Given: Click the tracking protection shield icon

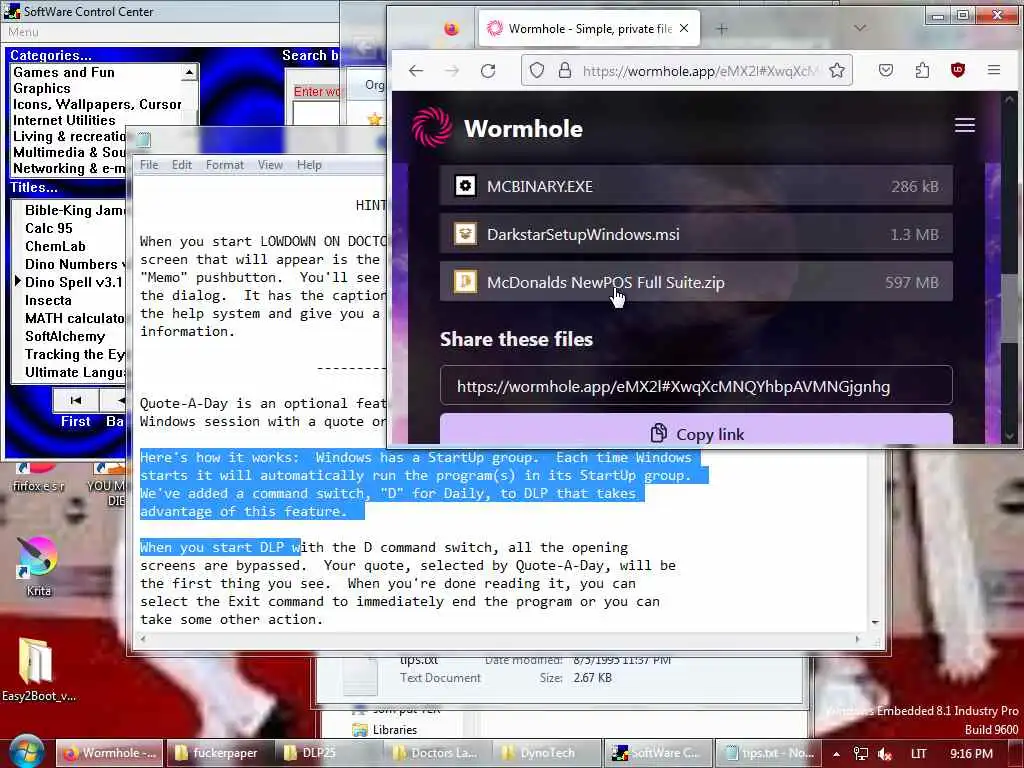Looking at the screenshot, I should point(537,71).
